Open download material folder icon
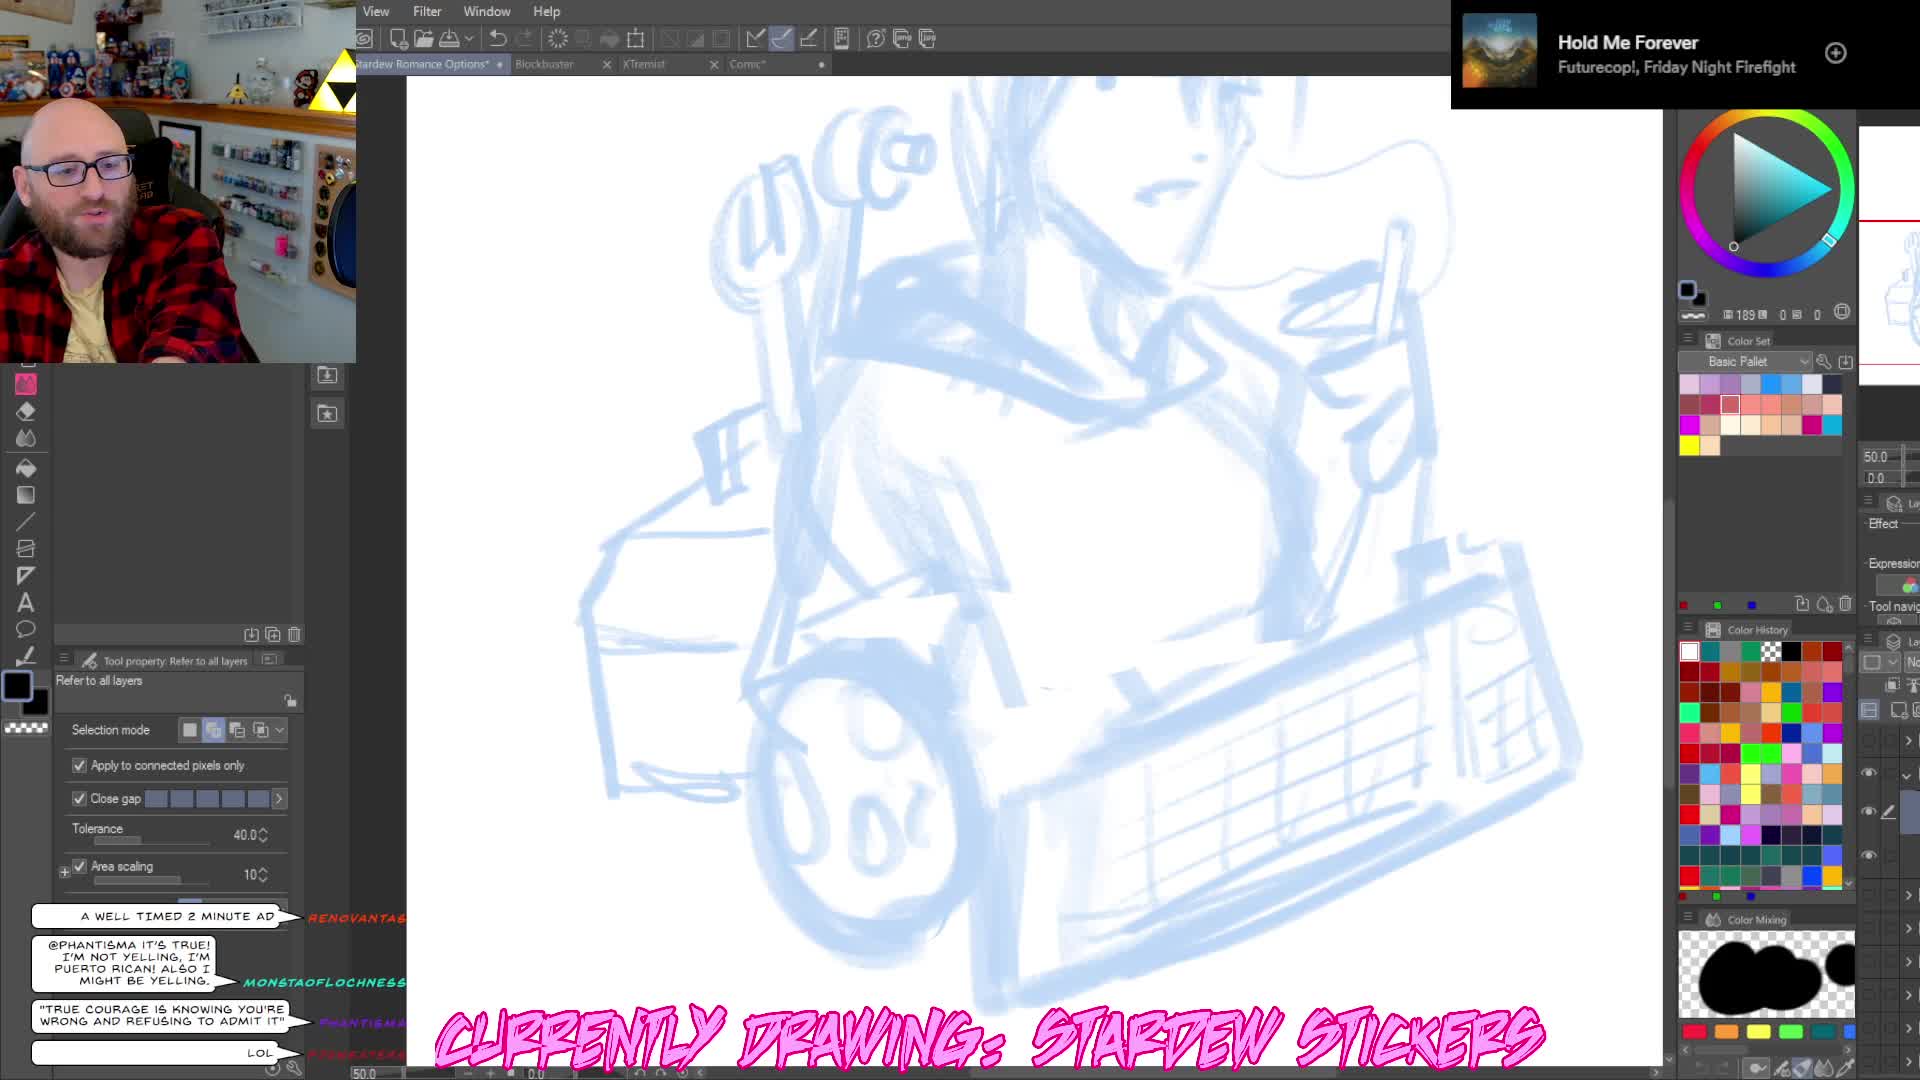This screenshot has height=1080, width=1920. (x=327, y=375)
